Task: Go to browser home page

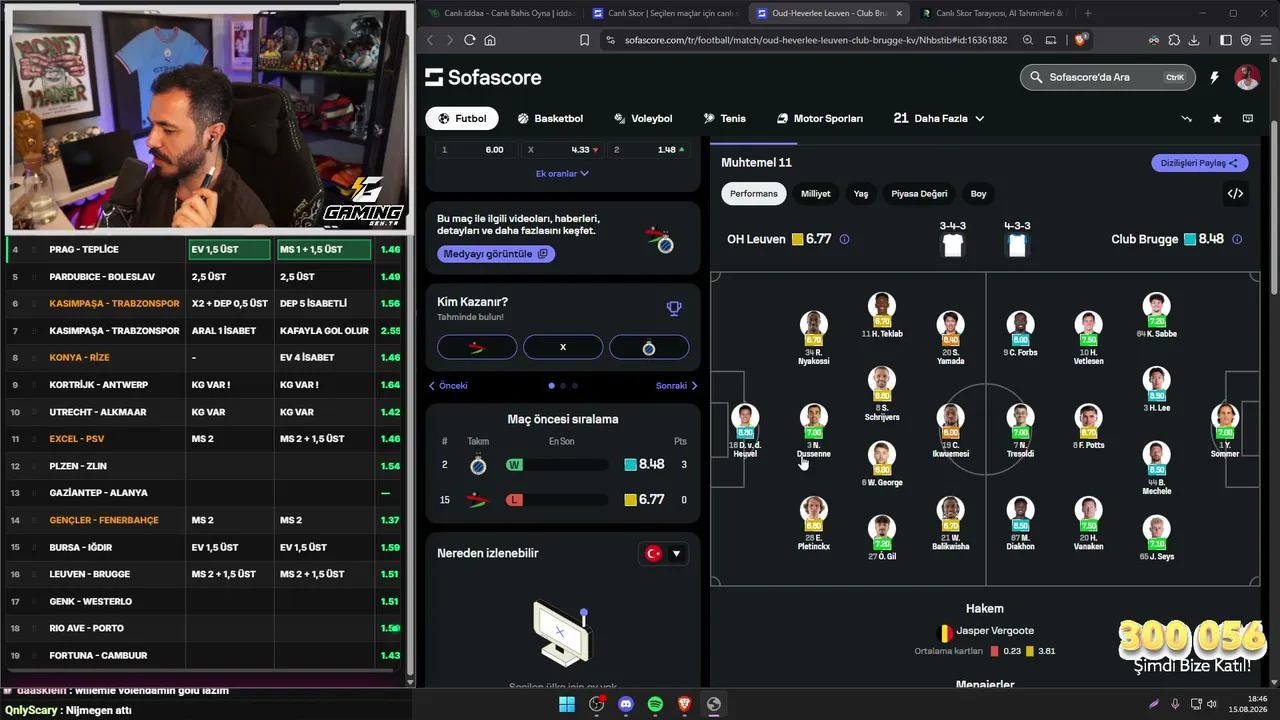Action: pos(490,40)
